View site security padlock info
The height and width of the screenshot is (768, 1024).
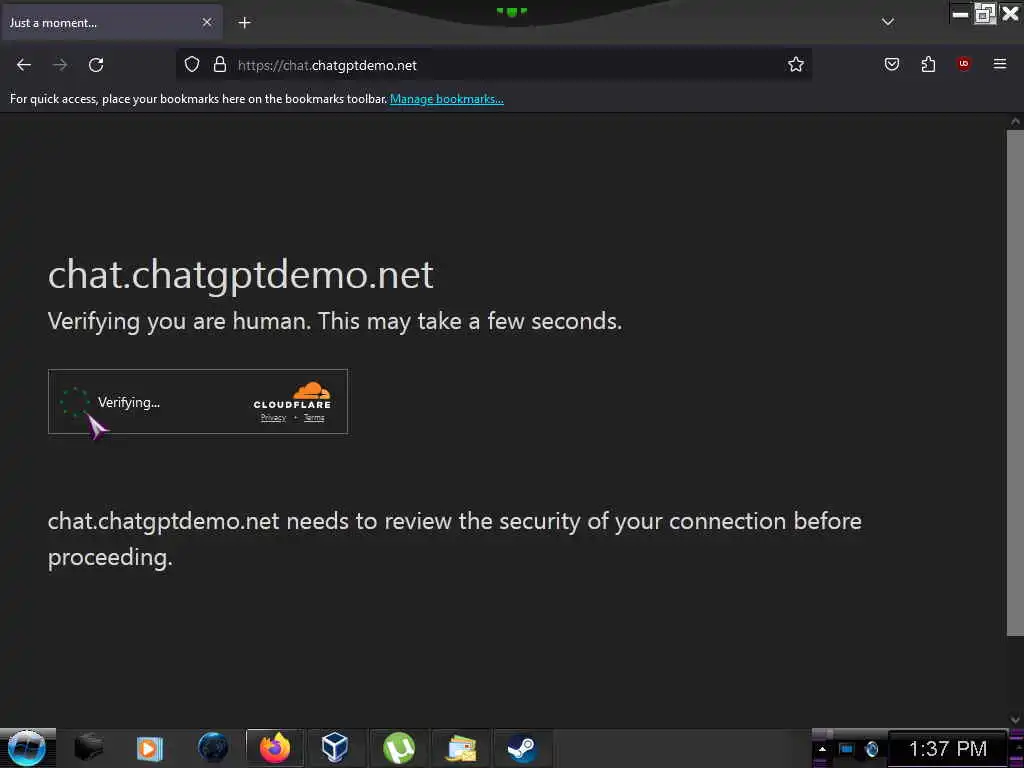point(220,65)
